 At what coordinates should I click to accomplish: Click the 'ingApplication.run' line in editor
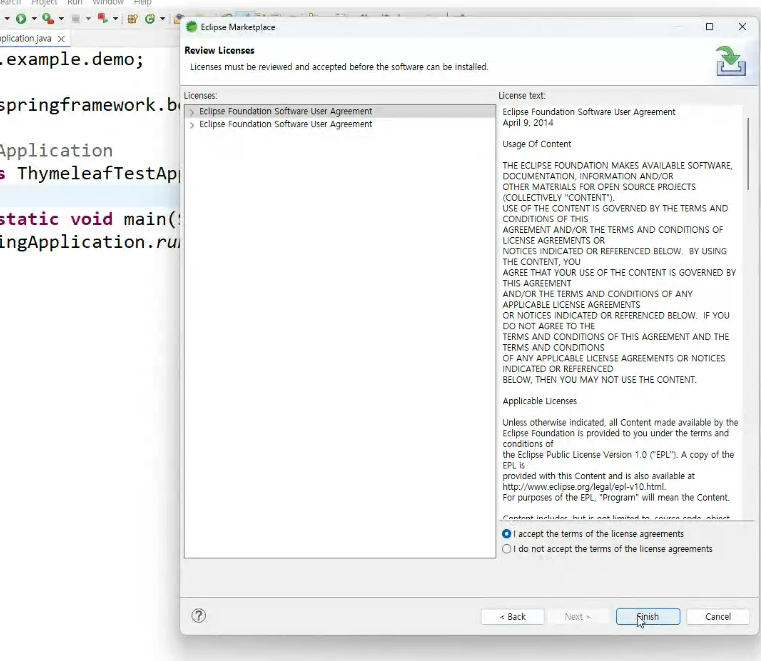(x=90, y=242)
